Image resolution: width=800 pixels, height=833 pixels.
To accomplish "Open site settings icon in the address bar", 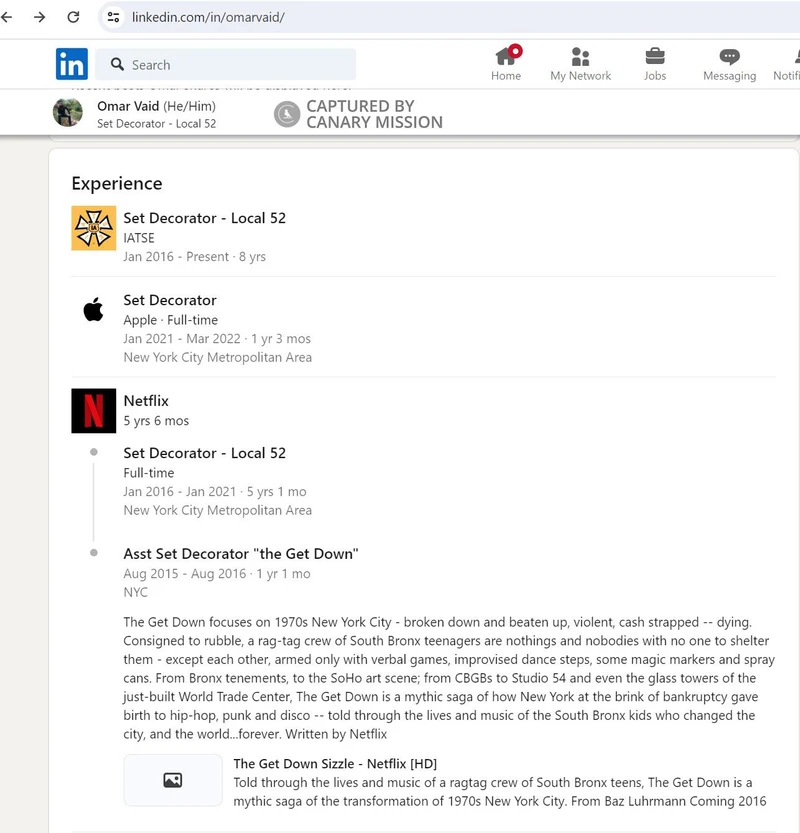I will [x=114, y=17].
